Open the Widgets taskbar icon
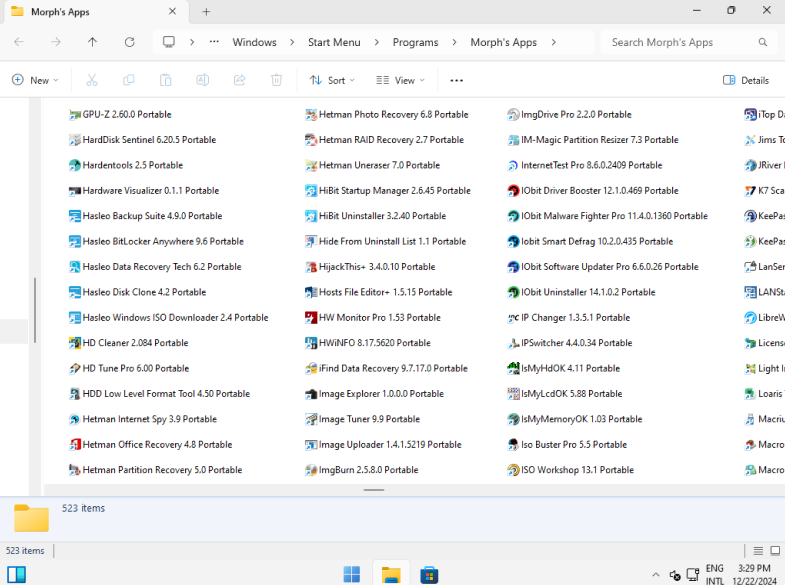The height and width of the screenshot is (585, 785). 17,574
